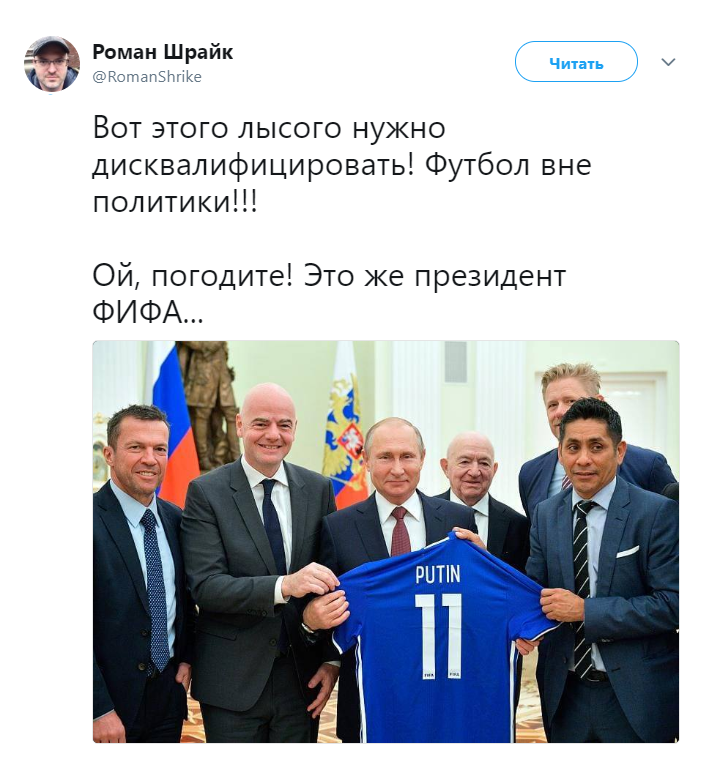Open the @RomanShrike handle link

tap(147, 77)
